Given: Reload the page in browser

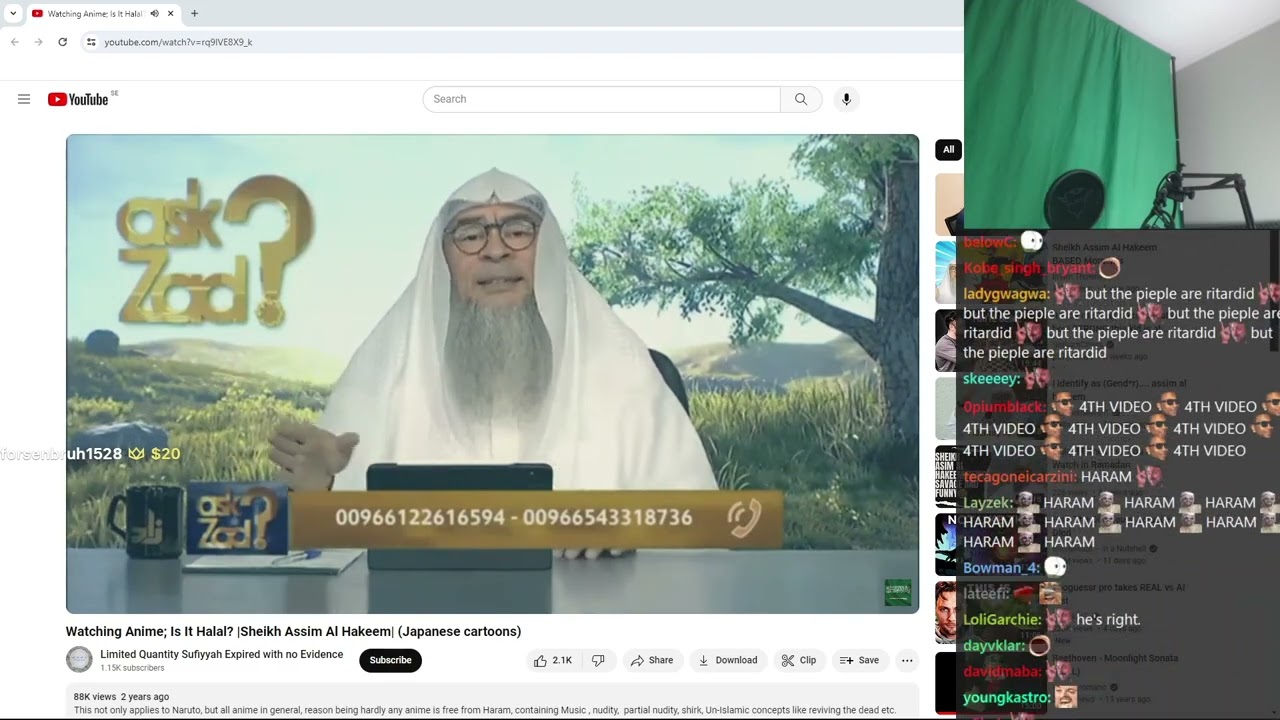Looking at the screenshot, I should (x=62, y=42).
